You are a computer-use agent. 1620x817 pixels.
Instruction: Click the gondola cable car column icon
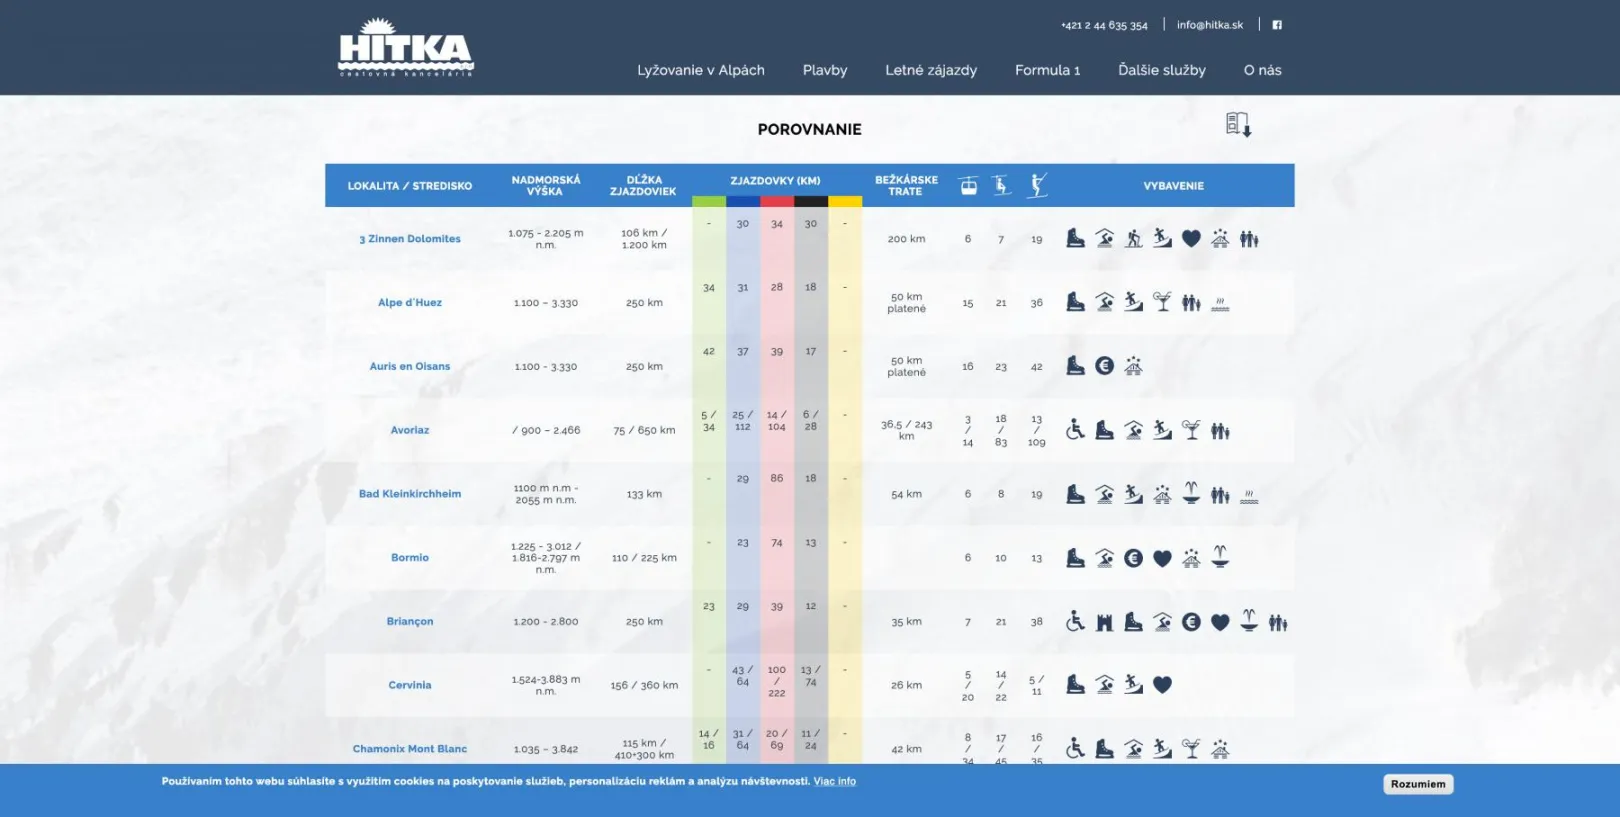click(968, 185)
